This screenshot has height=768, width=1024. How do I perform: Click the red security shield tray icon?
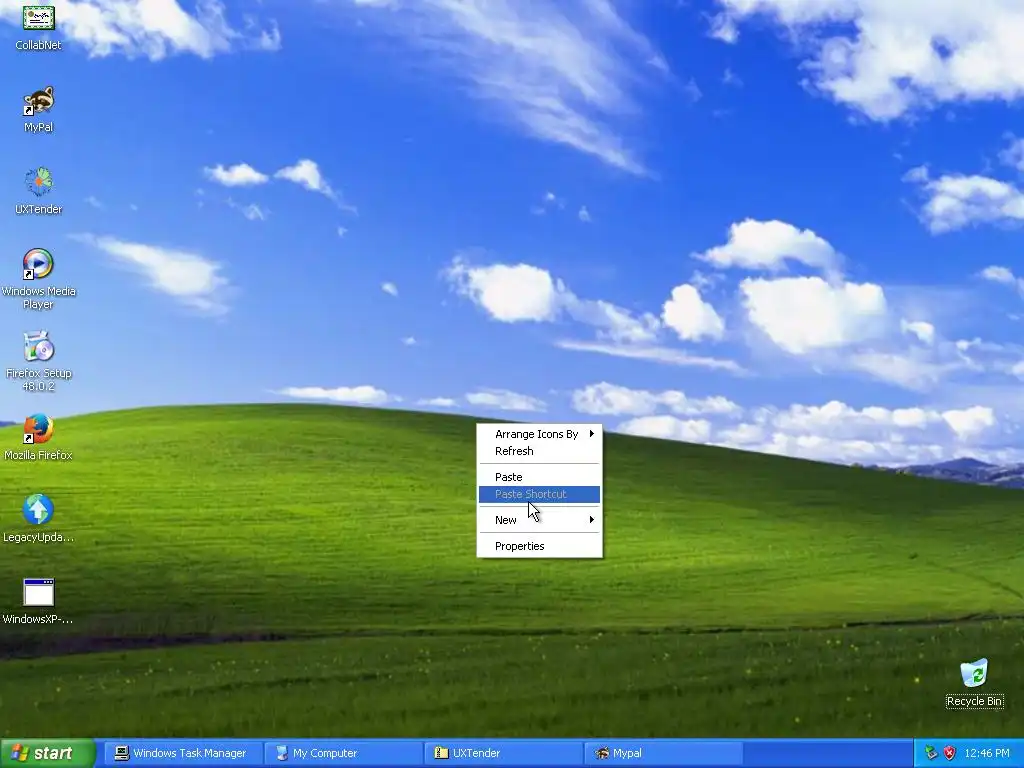coord(950,753)
